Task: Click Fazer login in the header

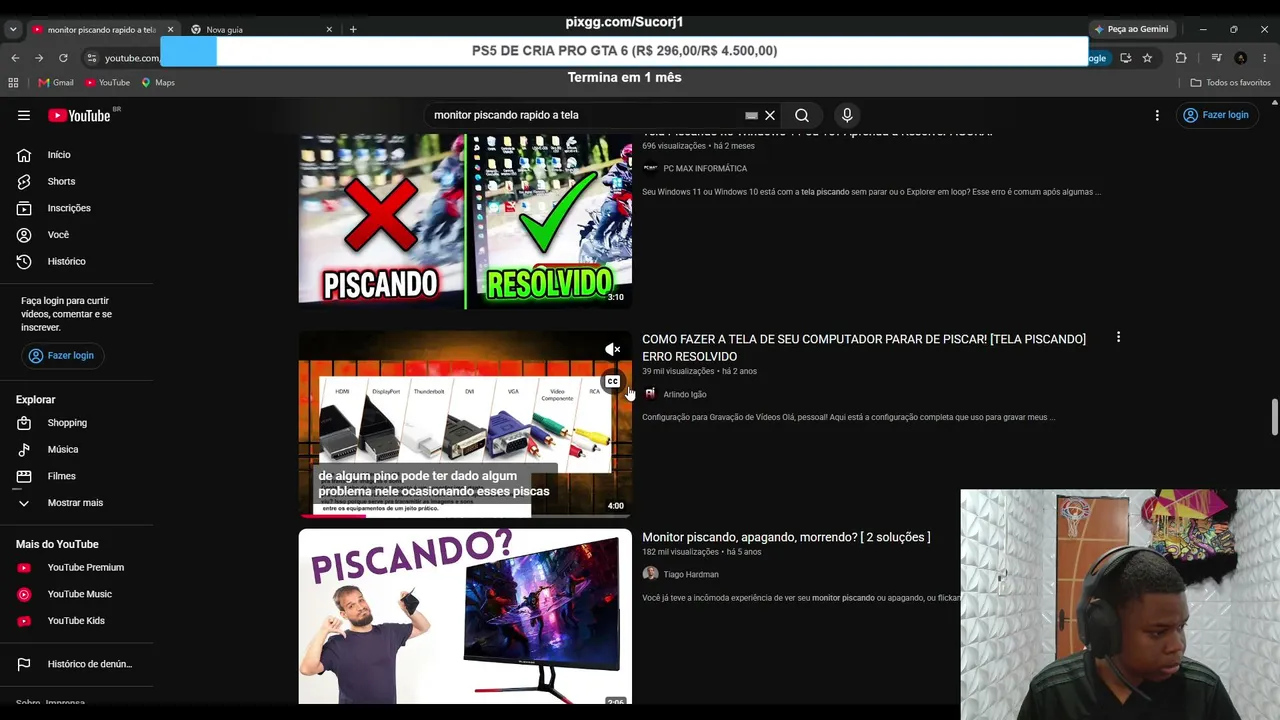Action: click(1216, 115)
